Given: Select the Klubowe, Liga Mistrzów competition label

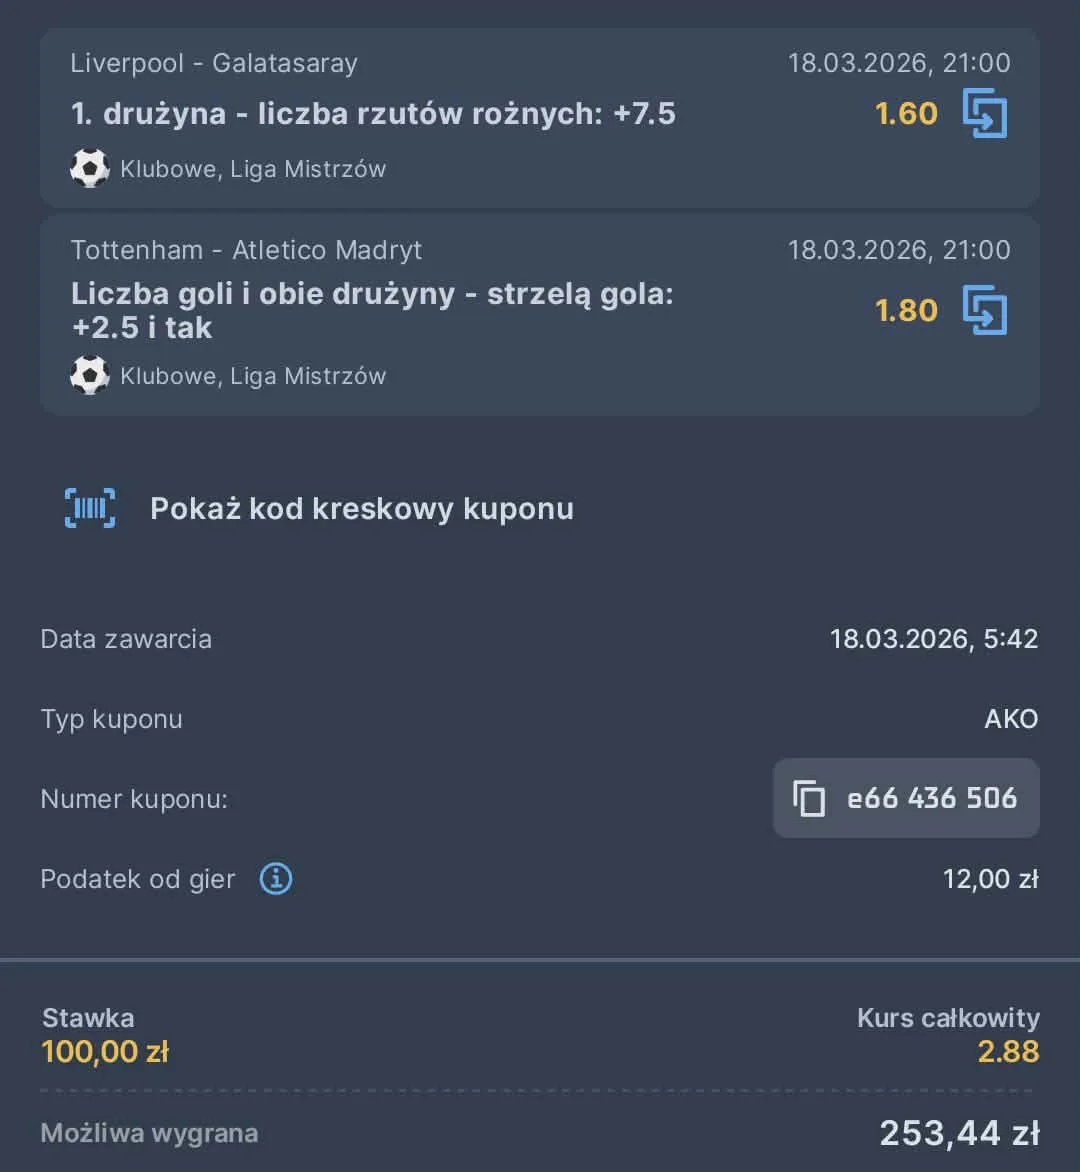Looking at the screenshot, I should (253, 168).
